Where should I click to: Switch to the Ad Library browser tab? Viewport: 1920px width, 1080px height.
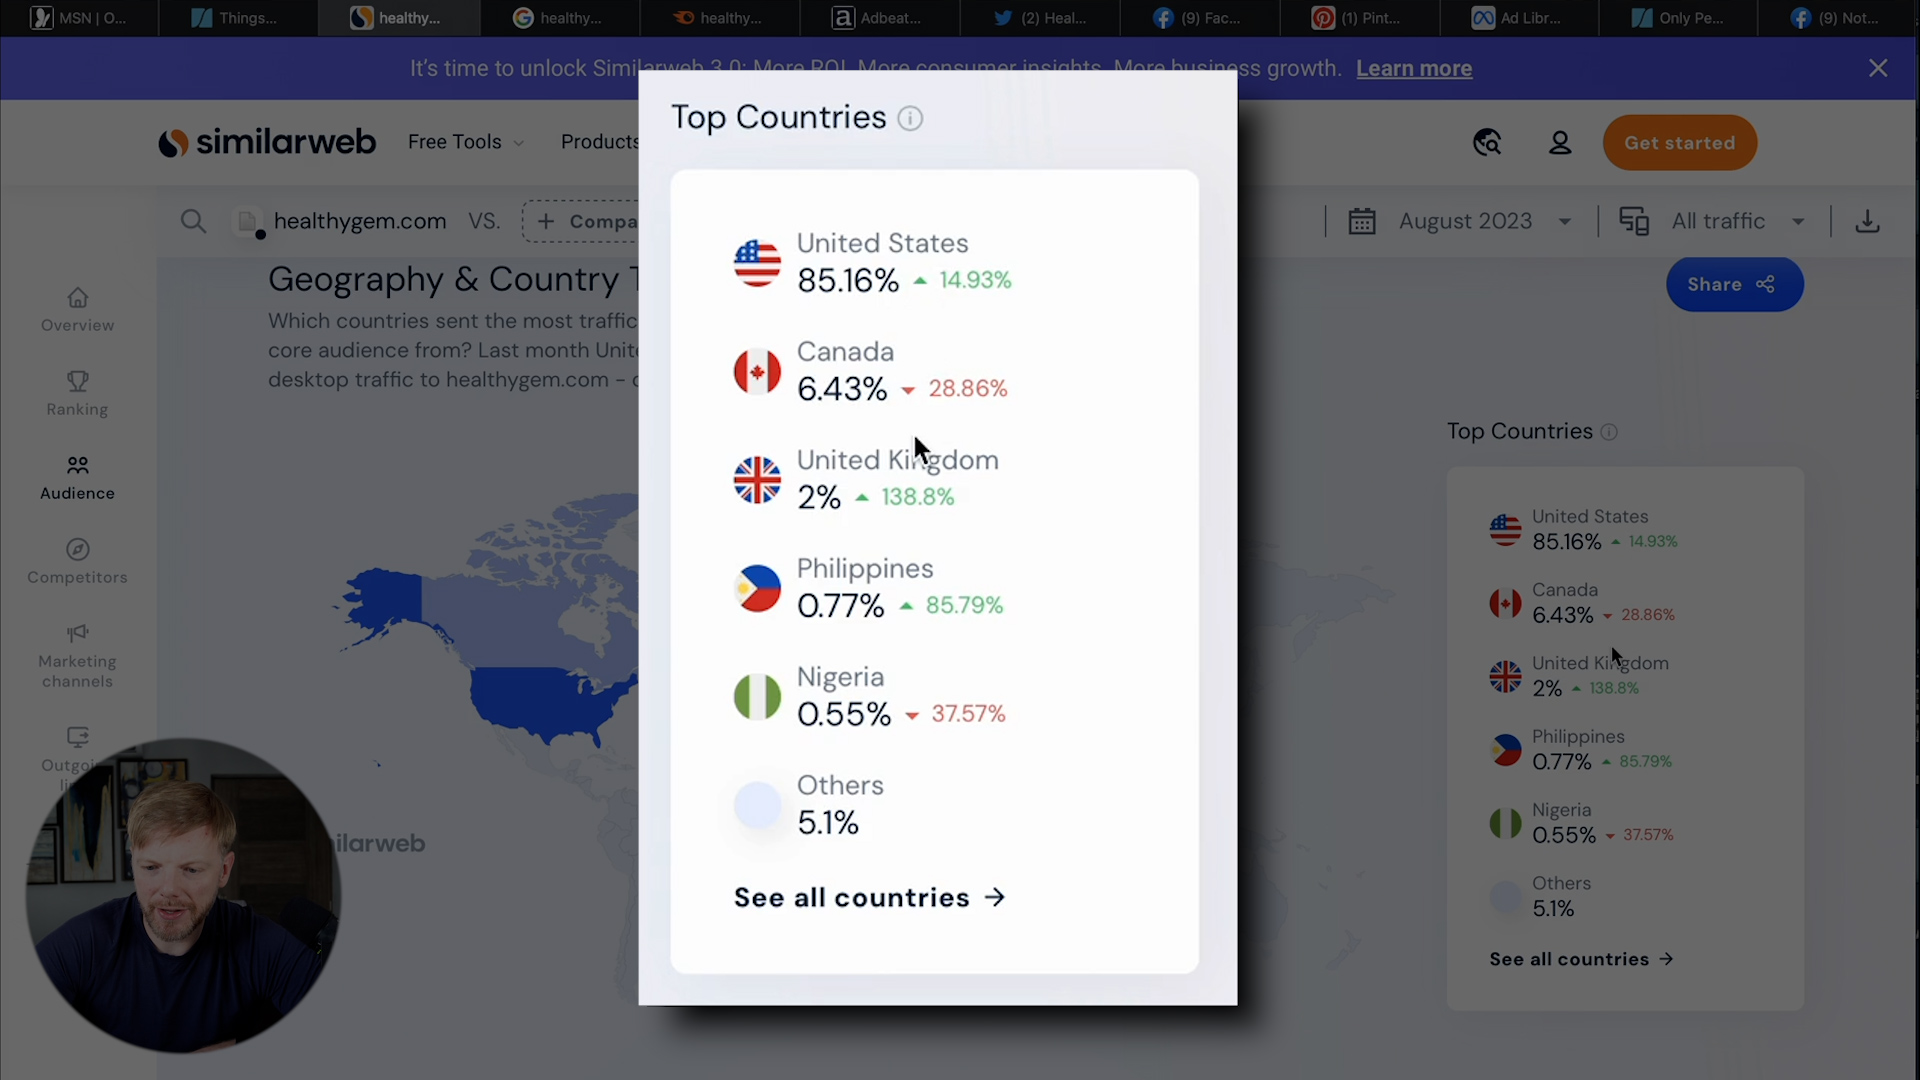(x=1517, y=18)
